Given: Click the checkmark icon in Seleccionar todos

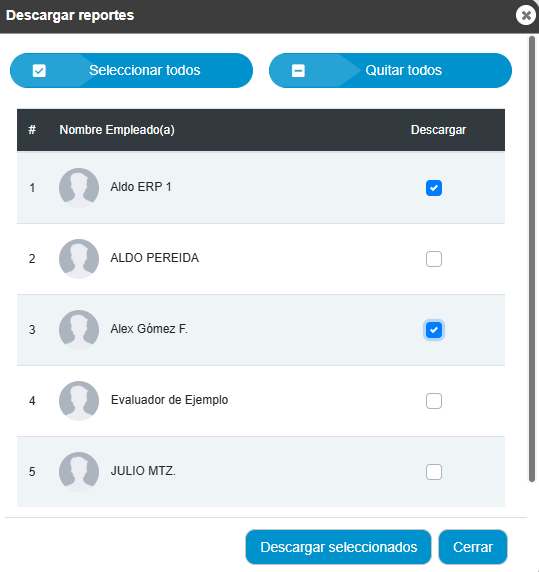Looking at the screenshot, I should [x=39, y=70].
